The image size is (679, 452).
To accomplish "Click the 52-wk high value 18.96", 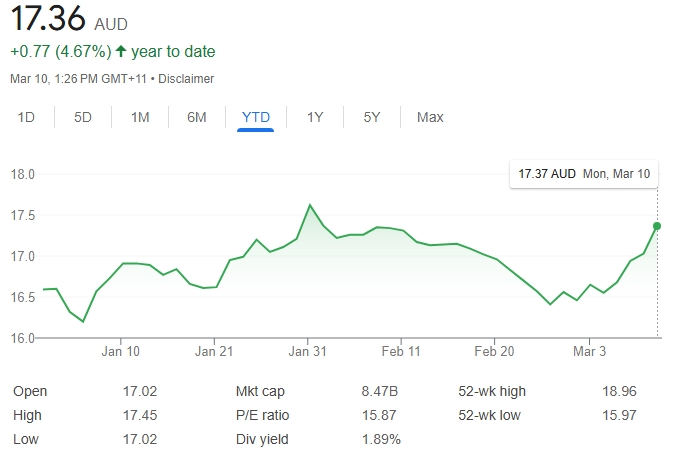I will [x=620, y=391].
